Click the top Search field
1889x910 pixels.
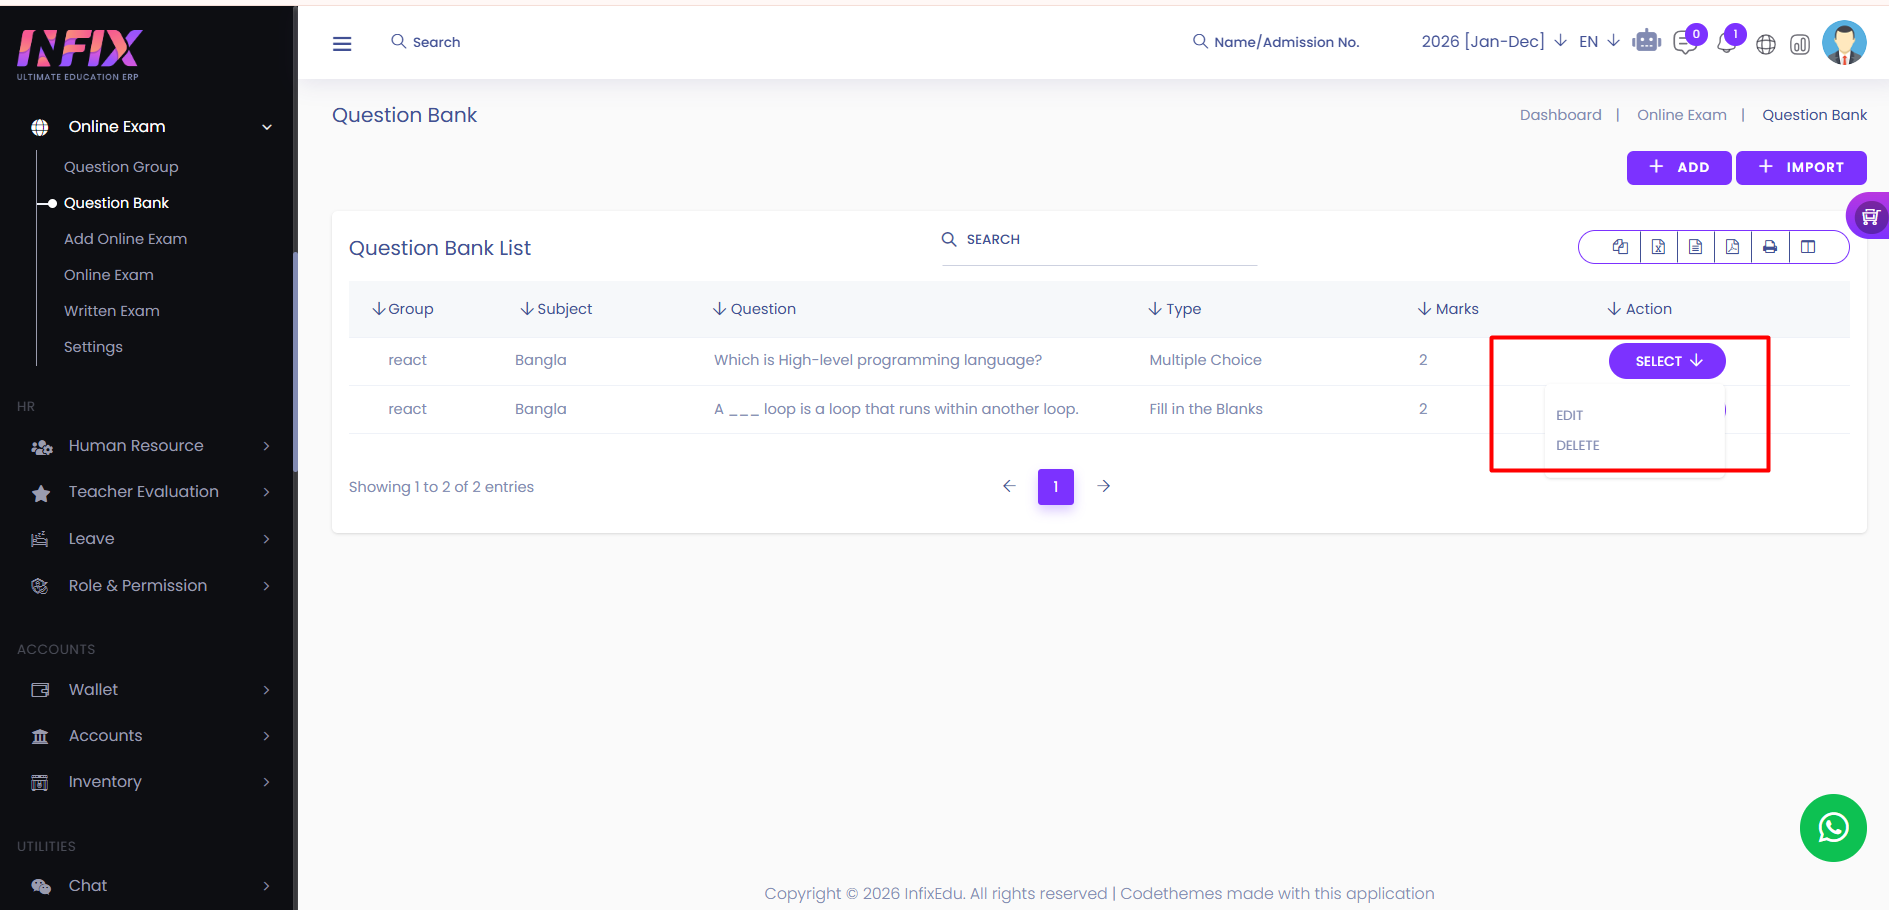pos(436,42)
